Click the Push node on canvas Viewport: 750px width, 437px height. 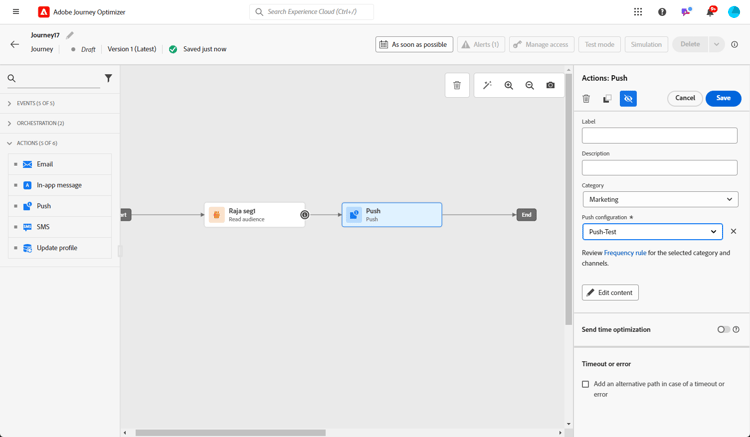click(x=392, y=215)
